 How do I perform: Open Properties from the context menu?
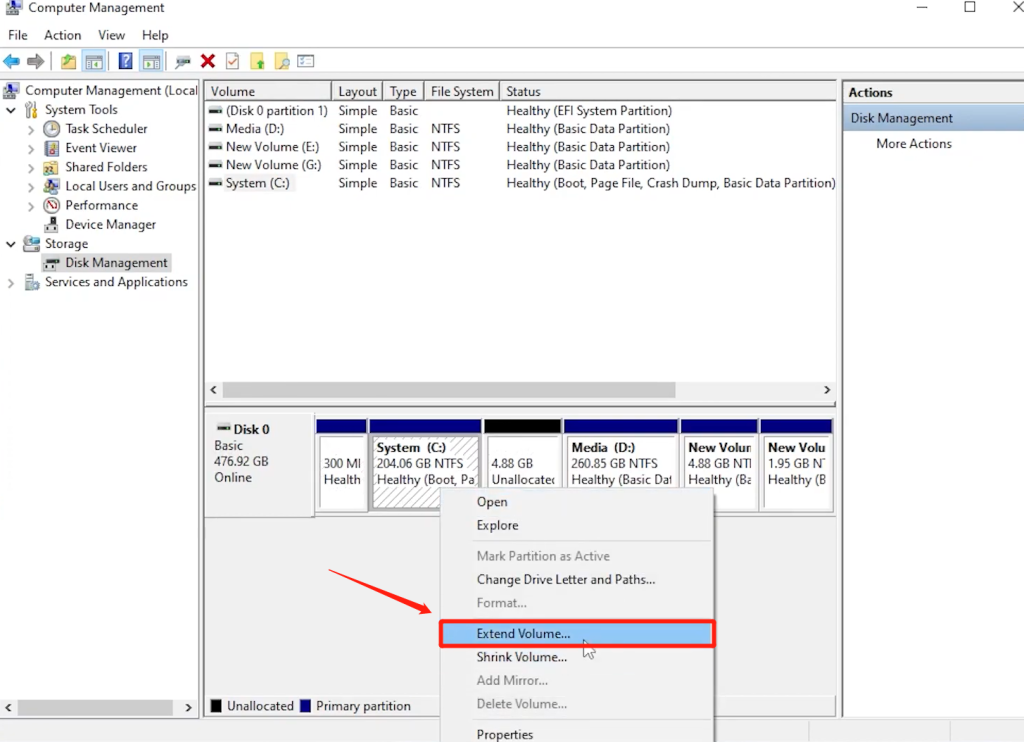click(x=505, y=734)
